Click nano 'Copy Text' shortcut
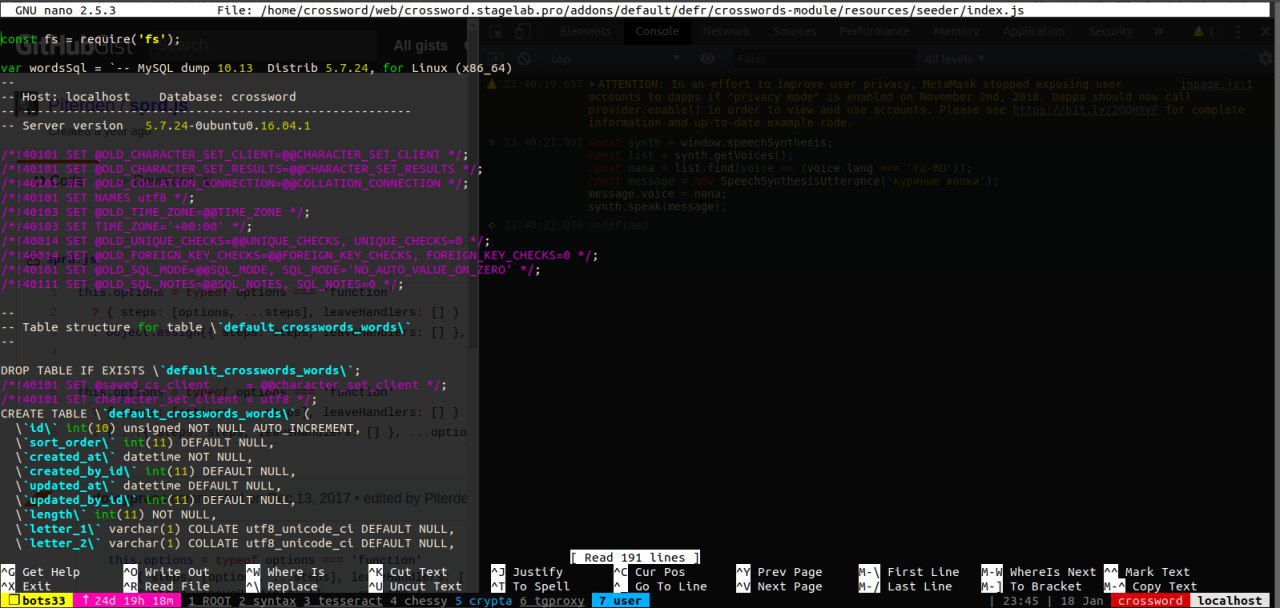 coord(1150,587)
